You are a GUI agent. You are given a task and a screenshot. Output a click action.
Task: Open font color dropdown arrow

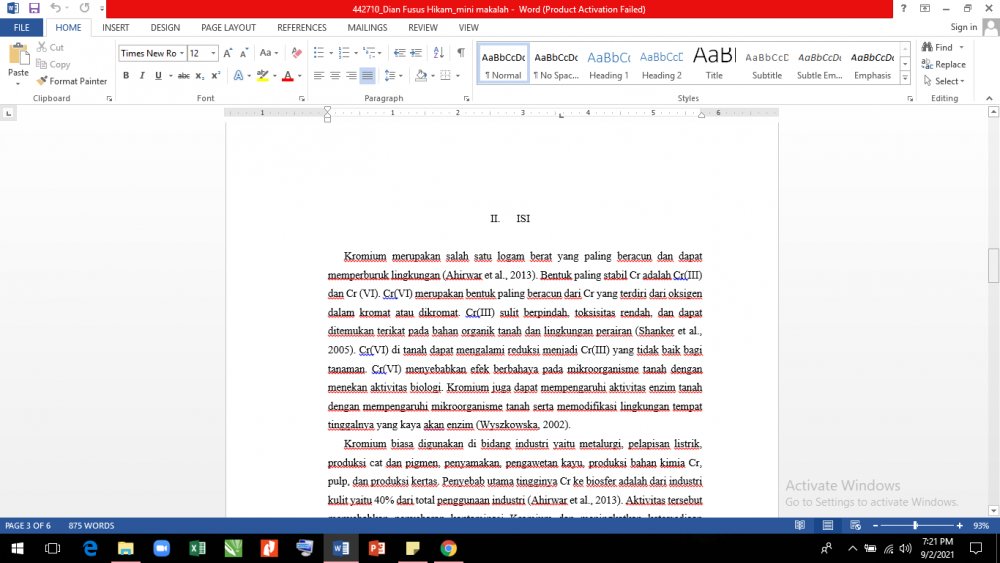click(300, 75)
